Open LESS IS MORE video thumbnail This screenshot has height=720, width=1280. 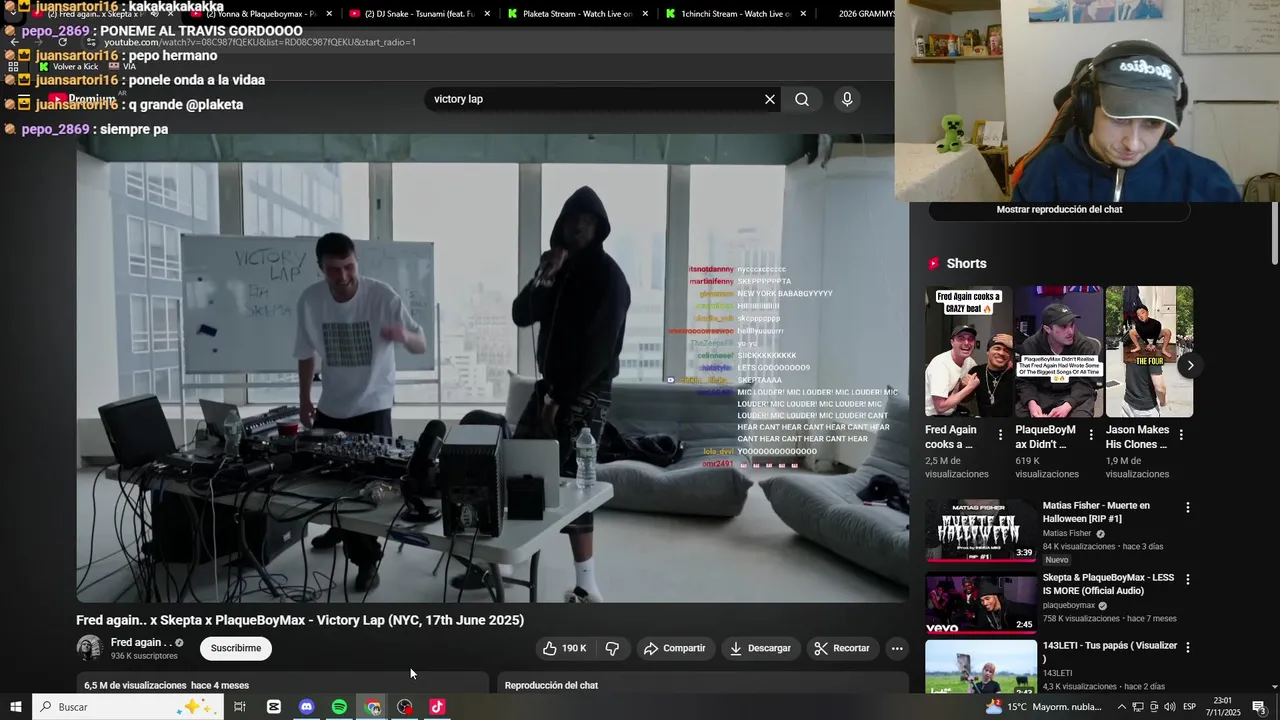click(981, 603)
